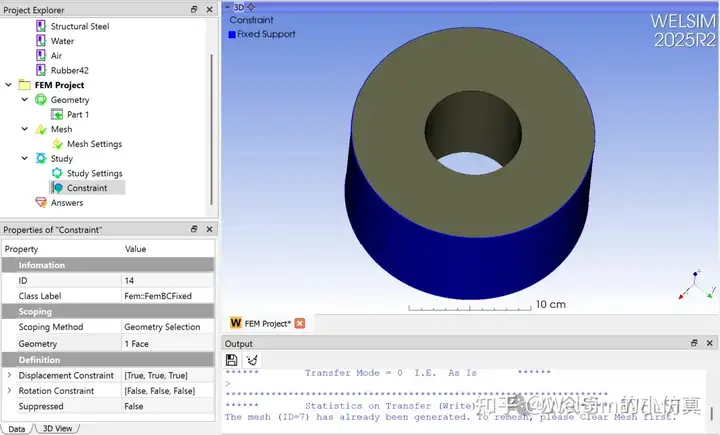This screenshot has width=720, height=435.
Task: Switch to the Data tab
Action: point(17,429)
